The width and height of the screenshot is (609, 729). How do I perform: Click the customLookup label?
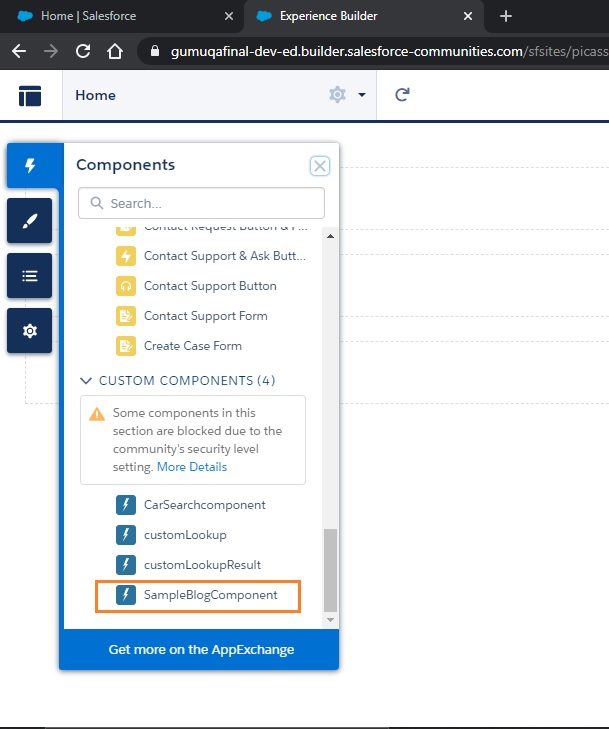pyautogui.click(x=185, y=535)
